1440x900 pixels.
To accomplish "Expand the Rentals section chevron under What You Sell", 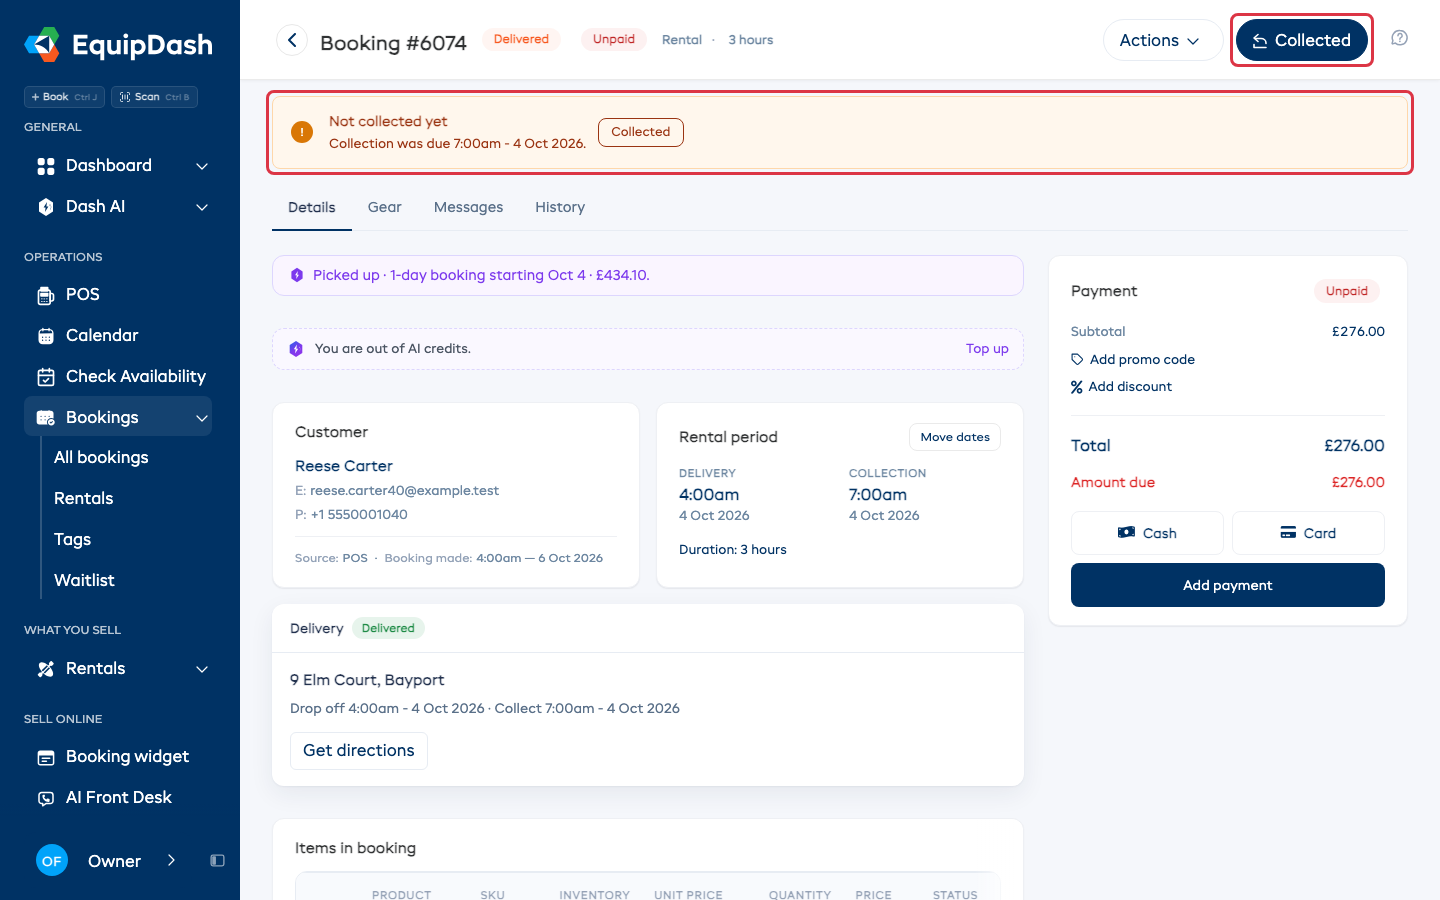I will pyautogui.click(x=202, y=669).
